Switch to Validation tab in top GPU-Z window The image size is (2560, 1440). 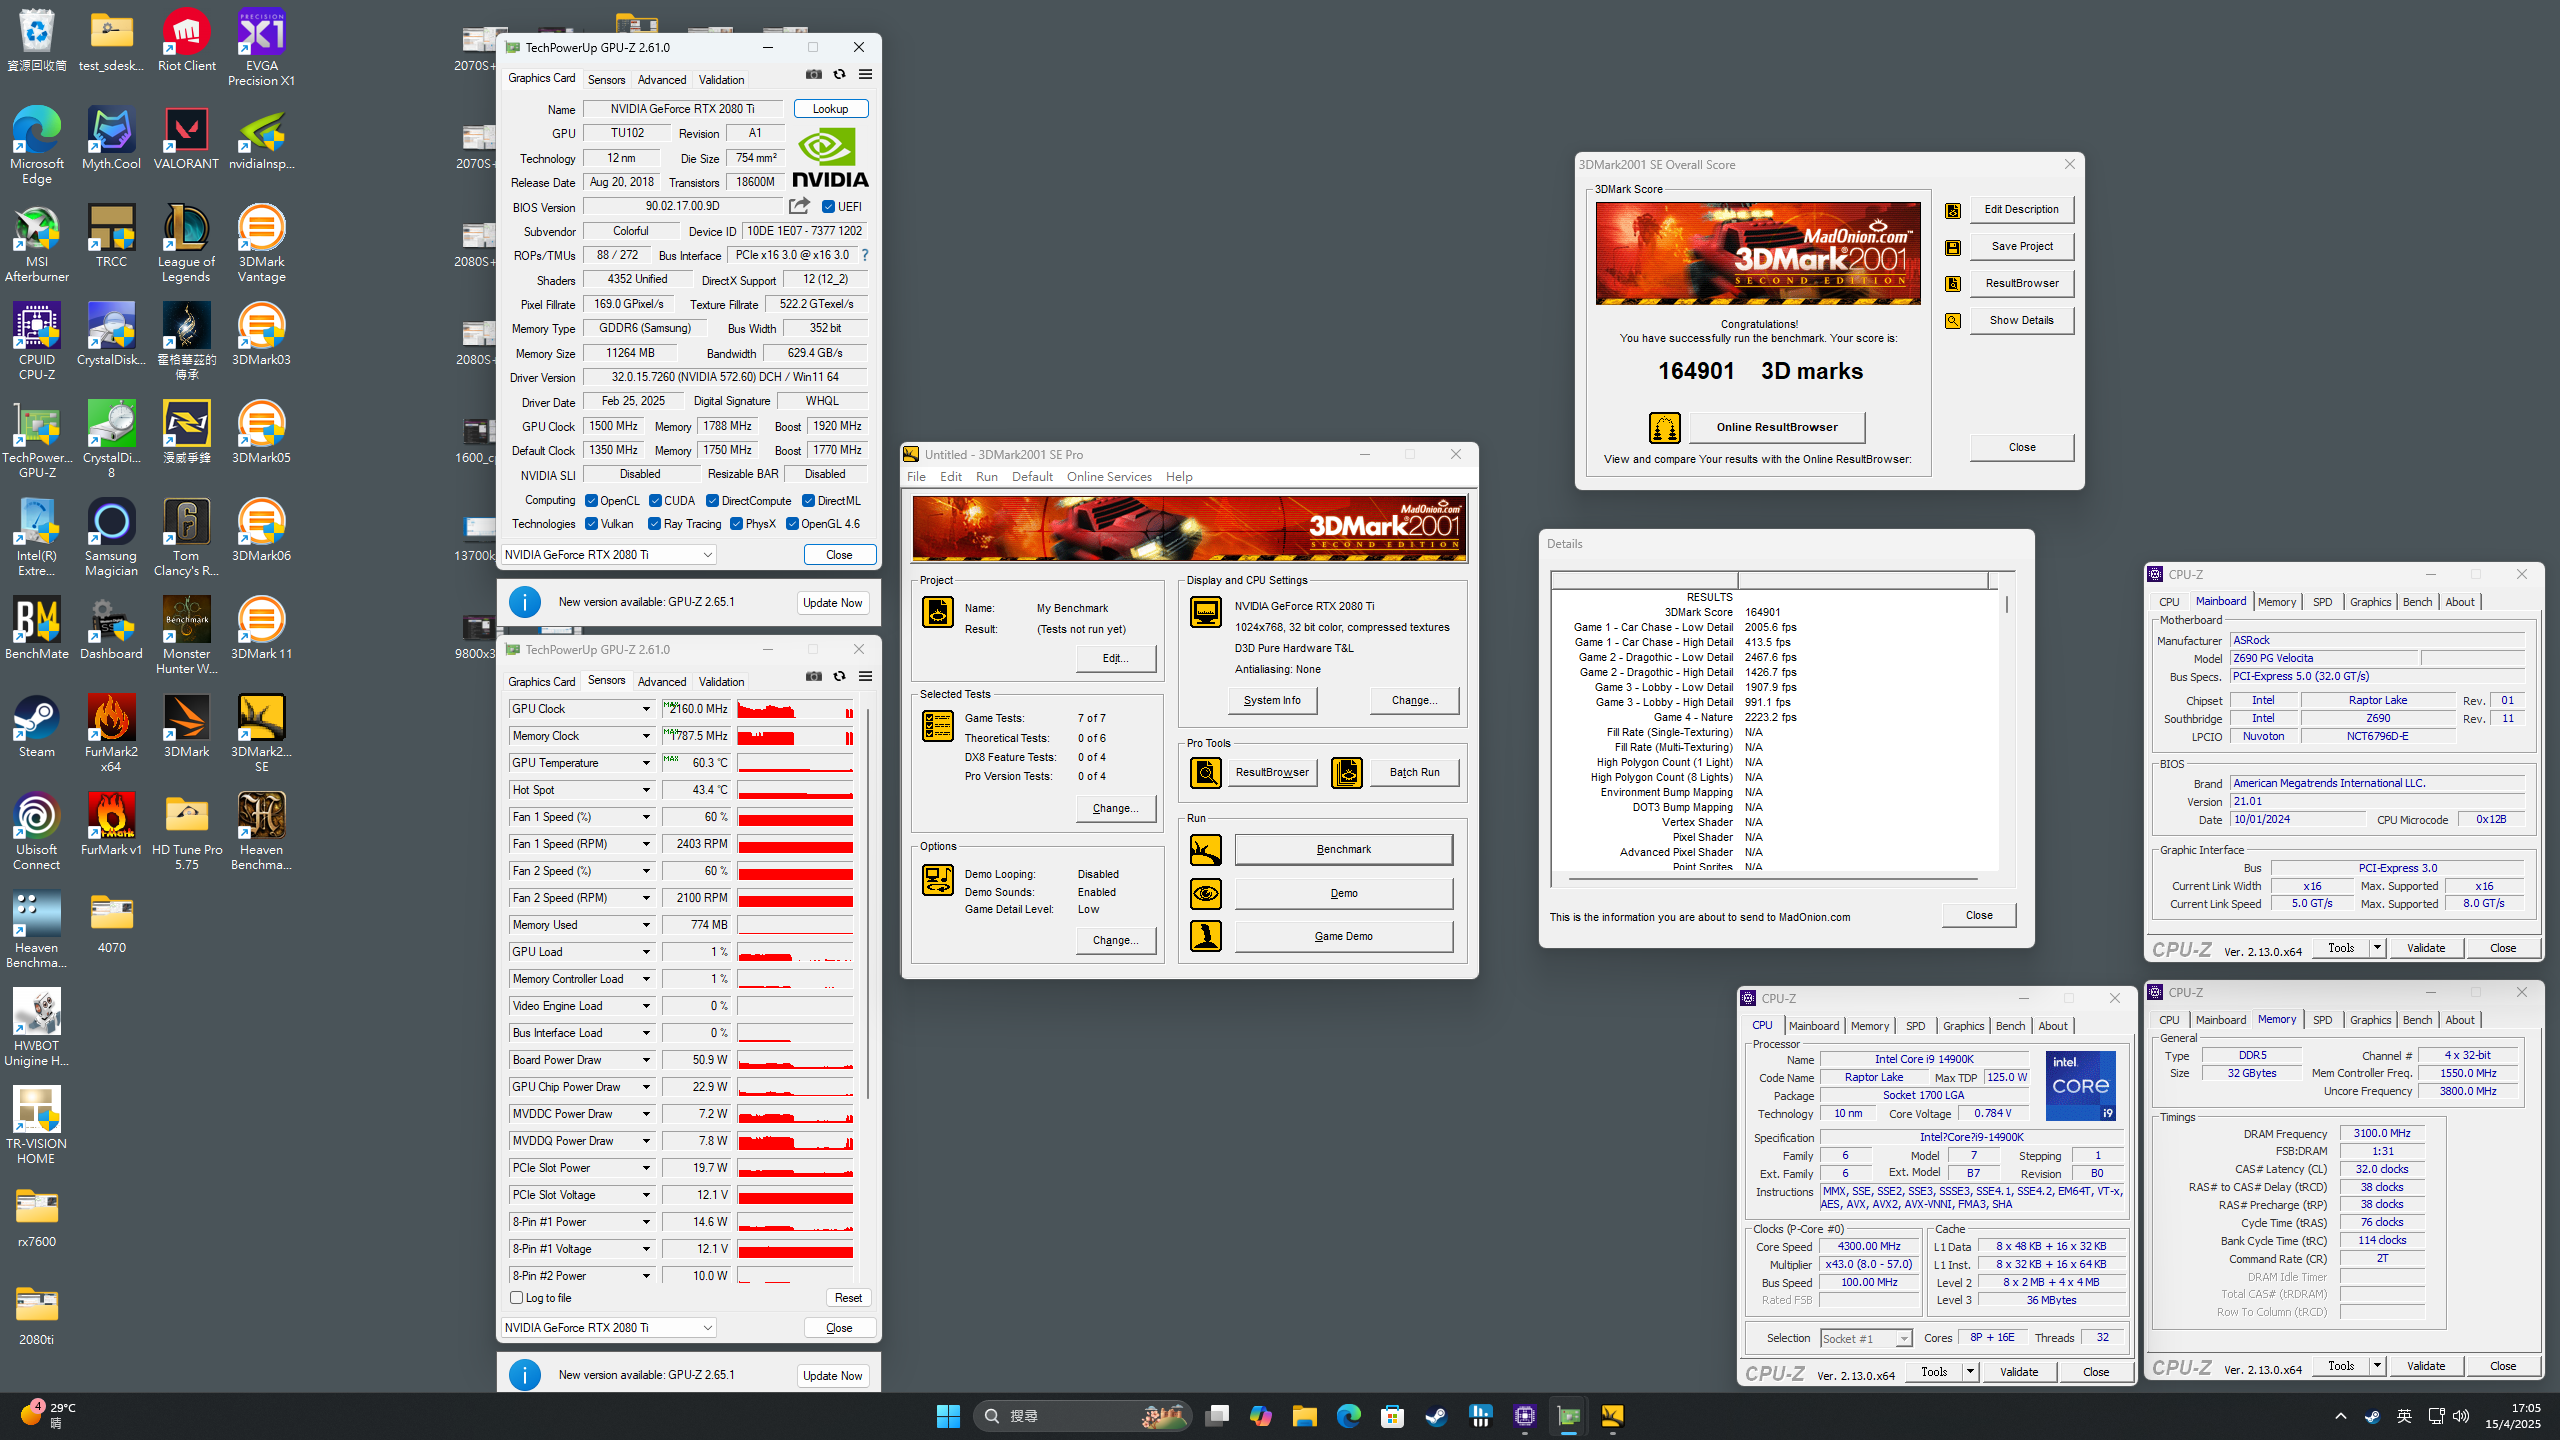[x=721, y=80]
